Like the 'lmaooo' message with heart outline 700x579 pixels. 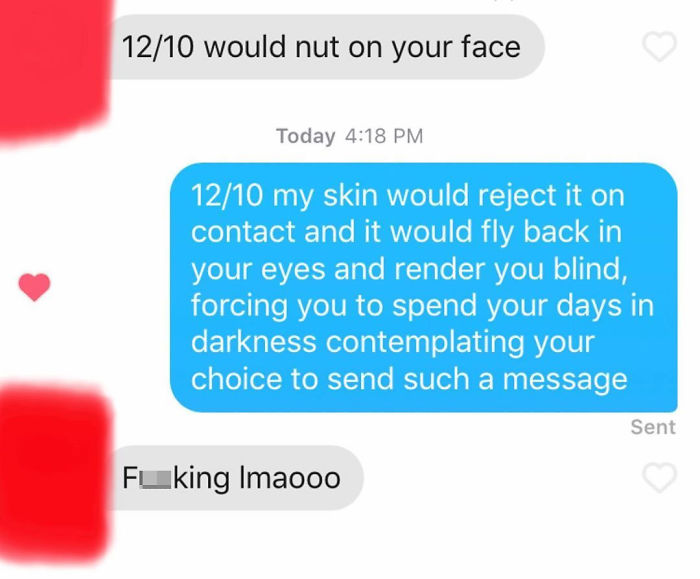659,478
